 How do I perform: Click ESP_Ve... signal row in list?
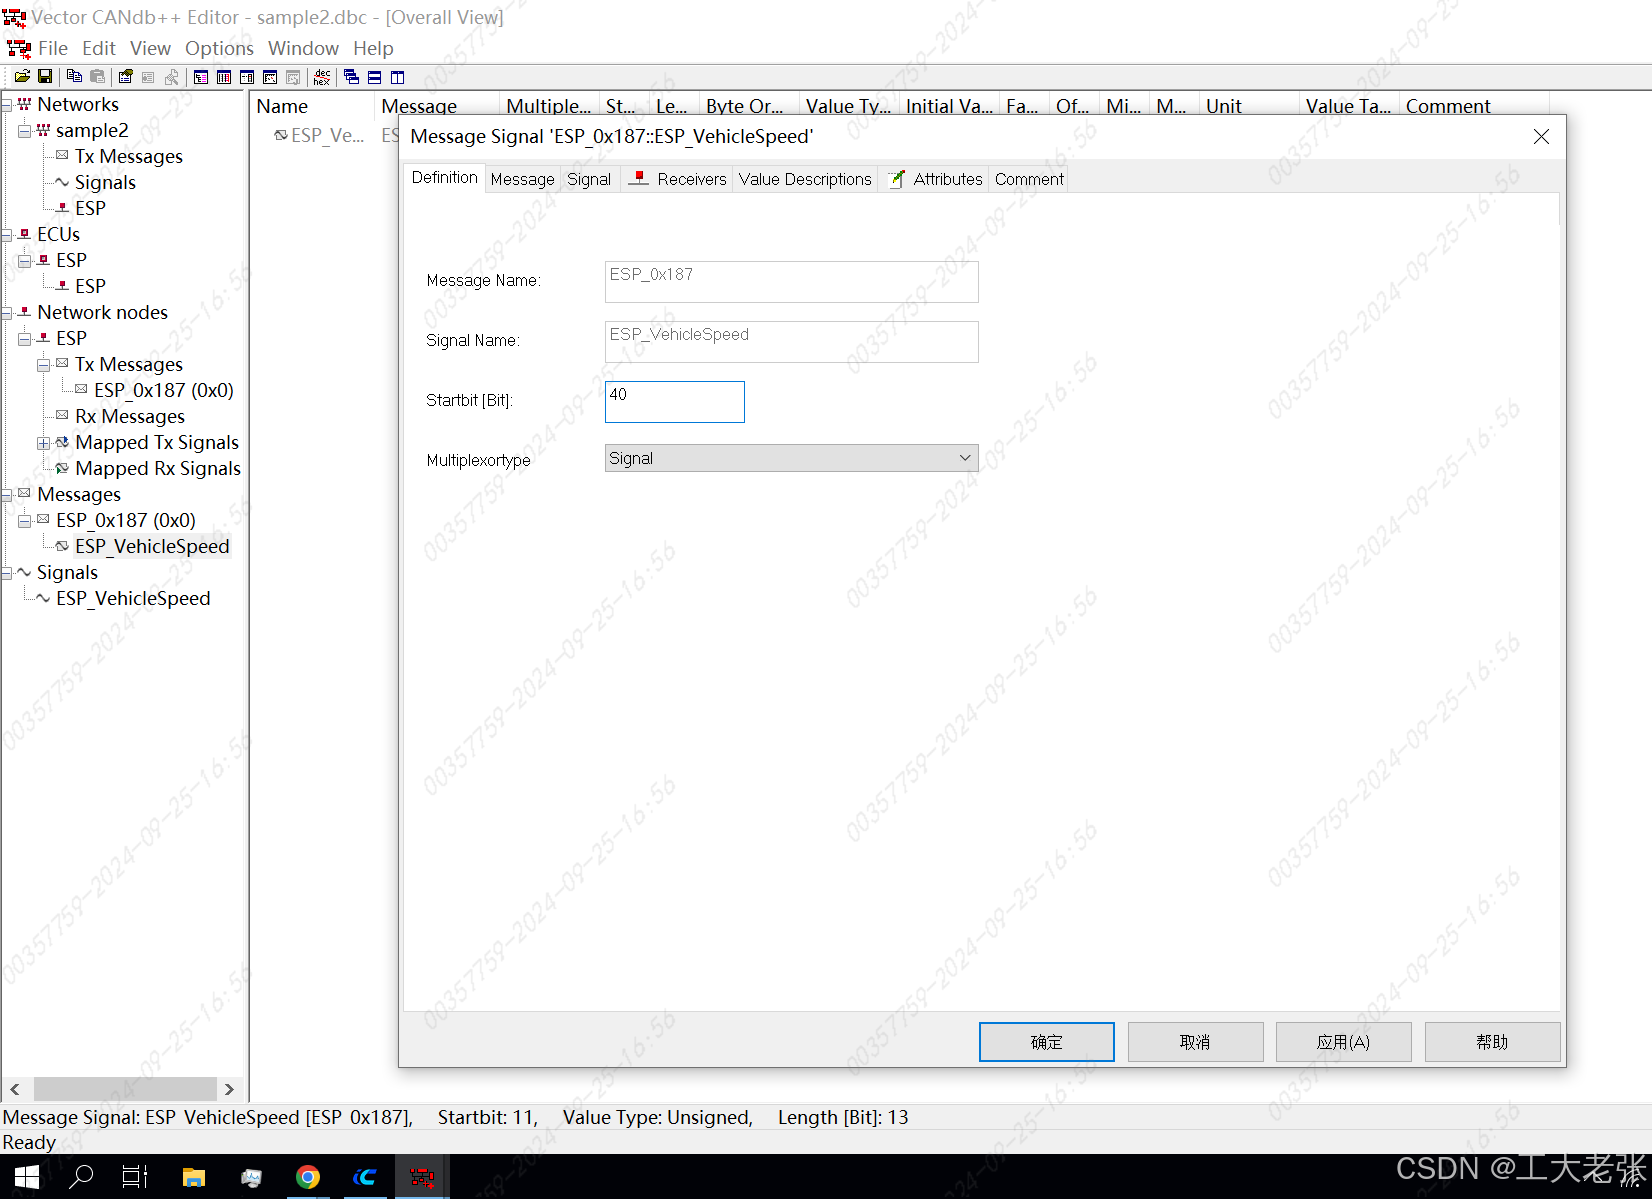320,135
